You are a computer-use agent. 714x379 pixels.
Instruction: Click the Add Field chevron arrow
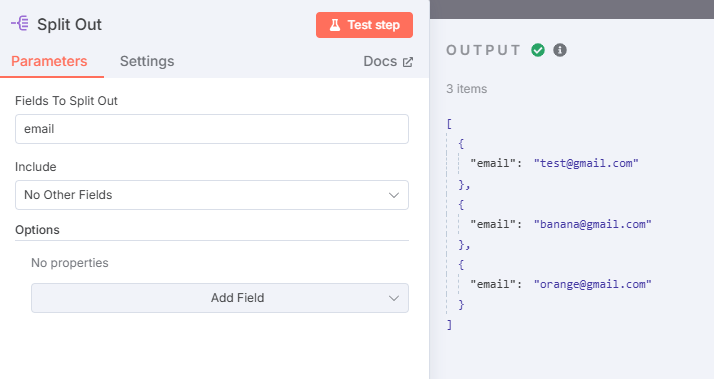(x=393, y=298)
